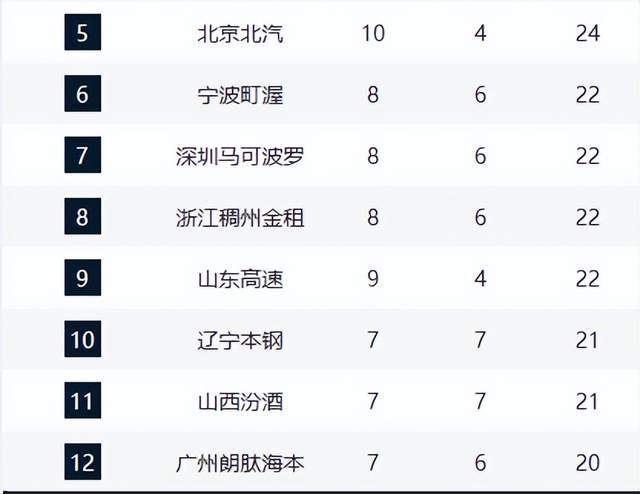The width and height of the screenshot is (640, 494).
Task: Open the 山西汾酒 team link
Action: click(240, 402)
